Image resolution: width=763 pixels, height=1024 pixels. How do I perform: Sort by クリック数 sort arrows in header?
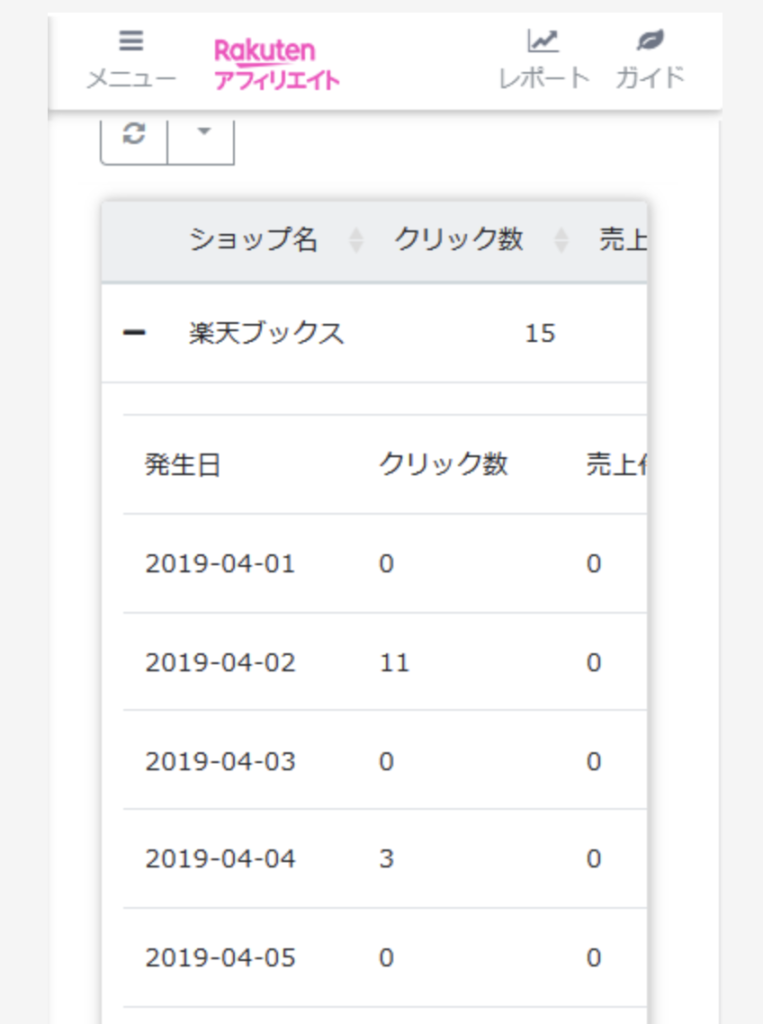click(x=560, y=240)
